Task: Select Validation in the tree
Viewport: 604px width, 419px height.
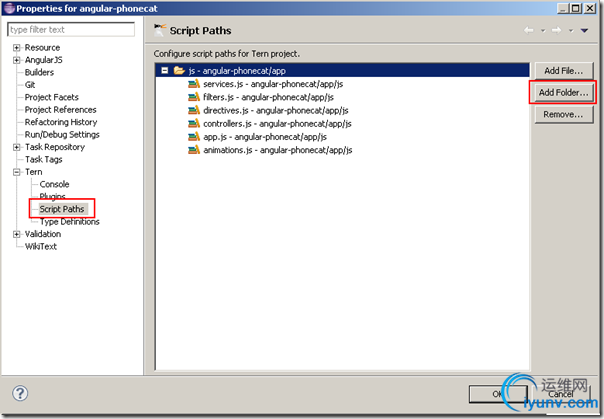Action: point(43,234)
